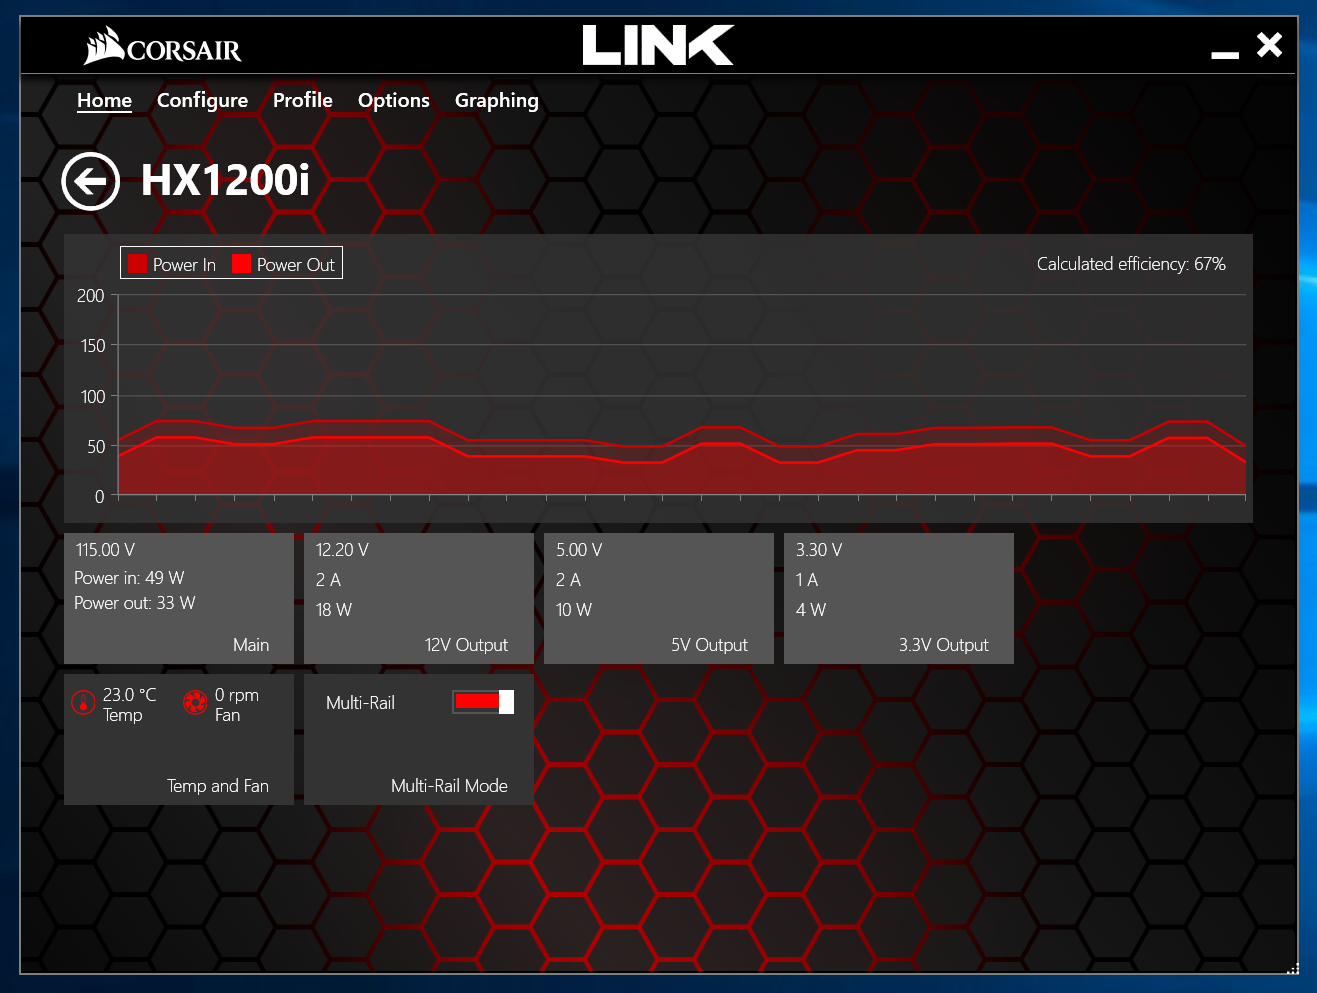Click the red temperature thermometer icon

click(83, 703)
